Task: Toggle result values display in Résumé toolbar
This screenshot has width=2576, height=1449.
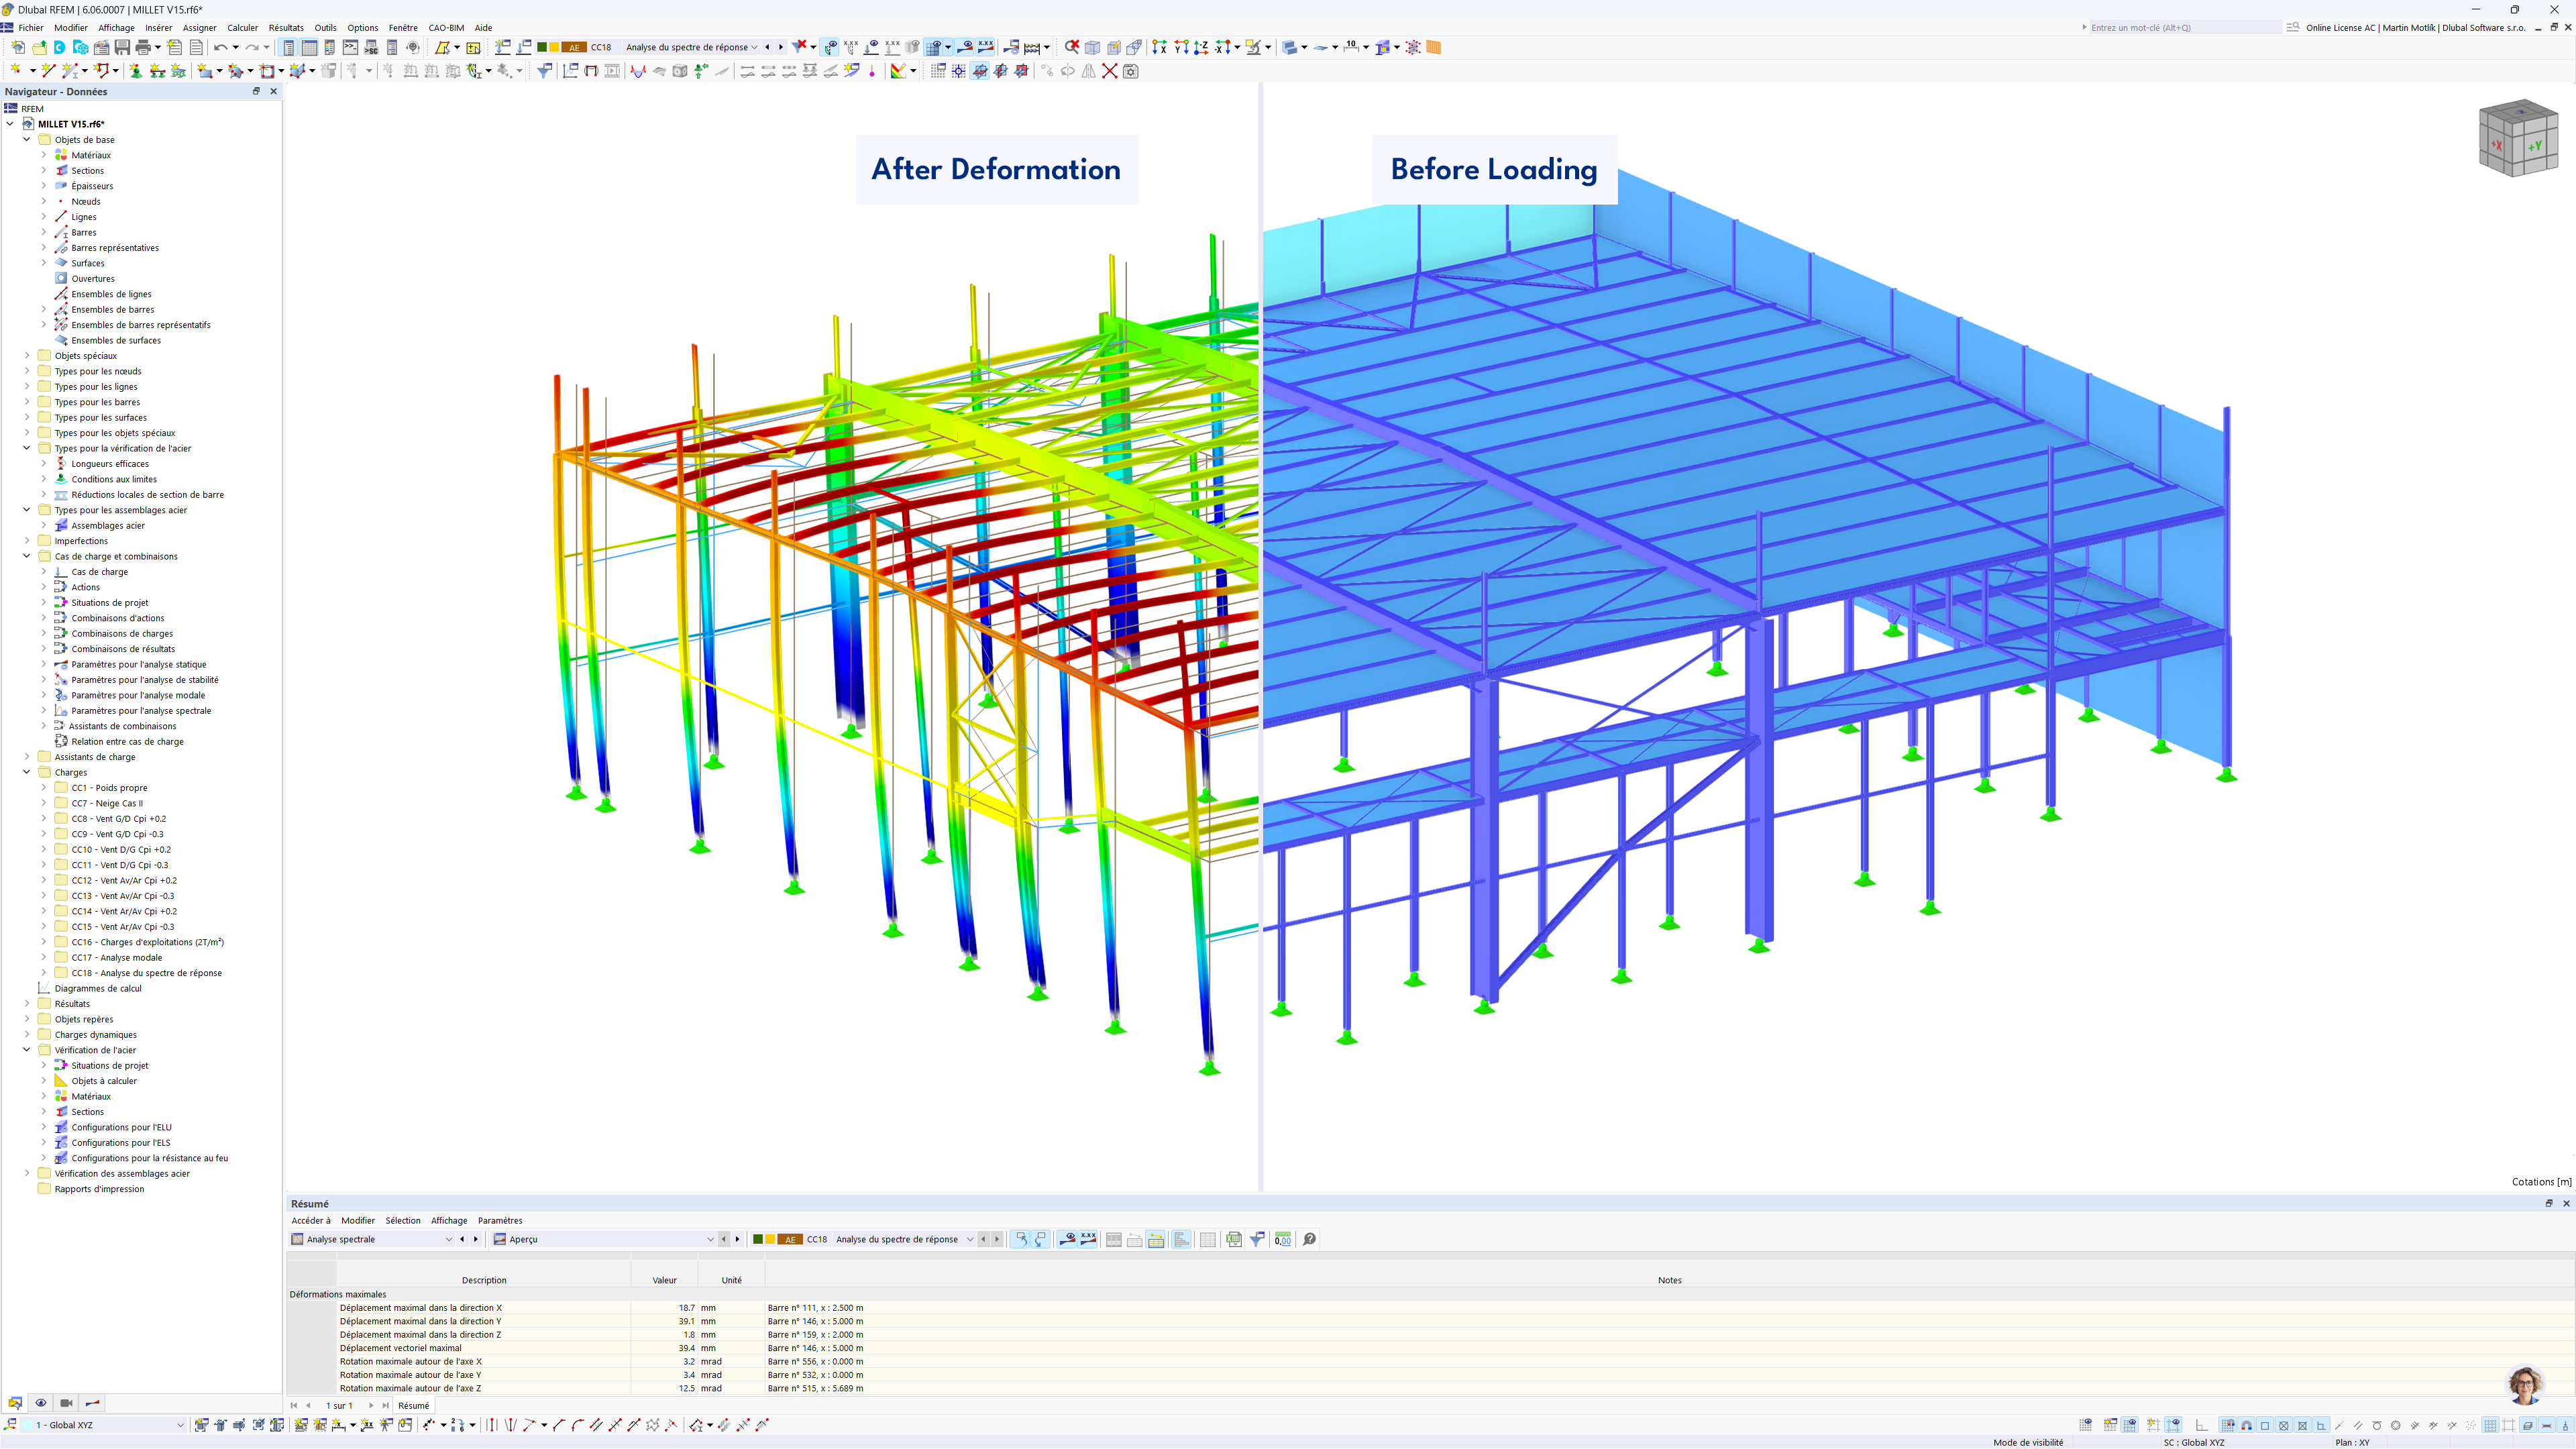Action: tap(1088, 1239)
